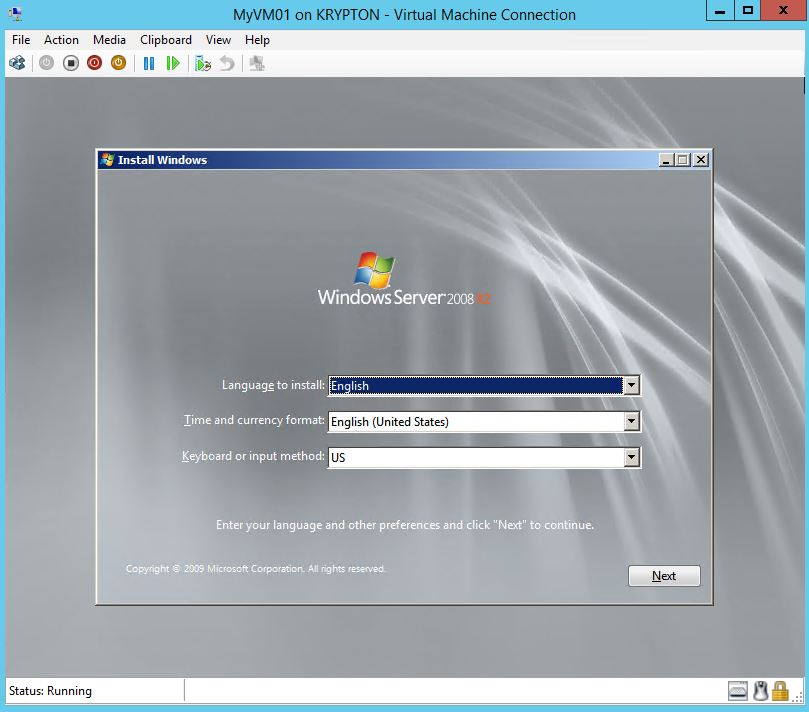
Task: Click the keyboard status icon in the status bar
Action: click(x=738, y=691)
